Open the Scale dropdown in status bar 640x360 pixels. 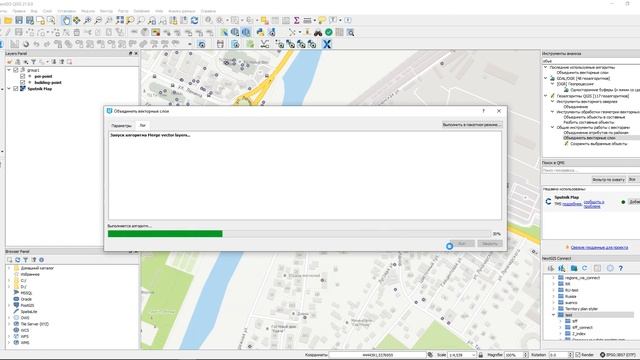click(473, 355)
